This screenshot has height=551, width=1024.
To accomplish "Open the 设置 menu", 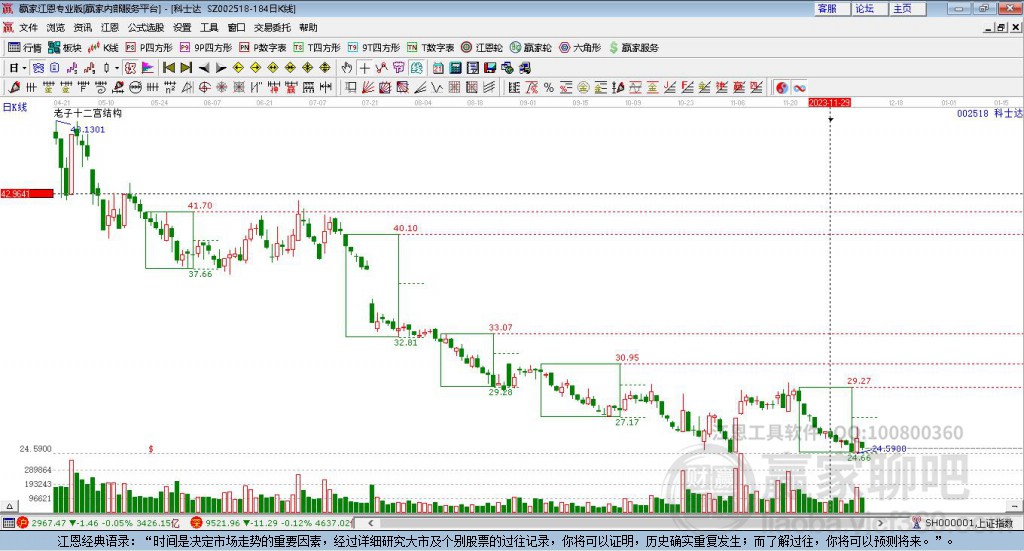I will tap(182, 27).
